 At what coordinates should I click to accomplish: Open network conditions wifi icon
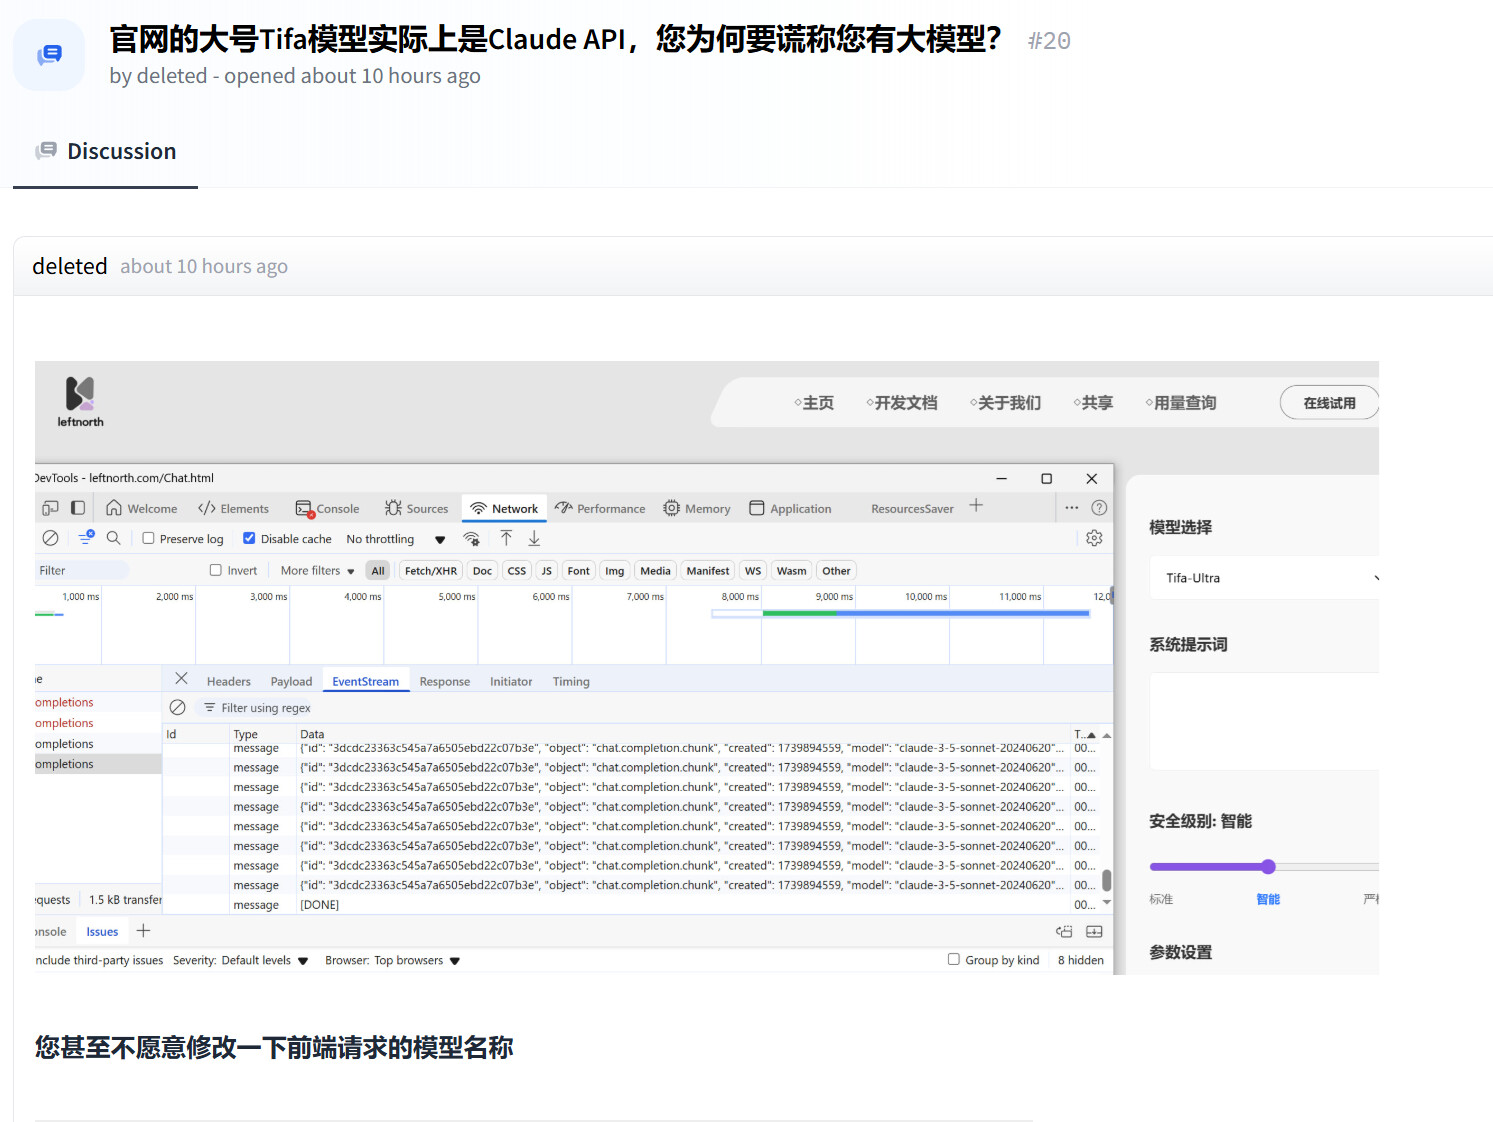pyautogui.click(x=471, y=539)
